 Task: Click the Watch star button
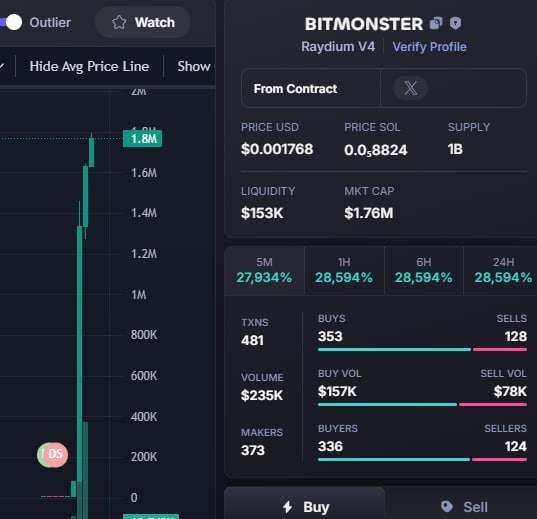tap(143, 23)
